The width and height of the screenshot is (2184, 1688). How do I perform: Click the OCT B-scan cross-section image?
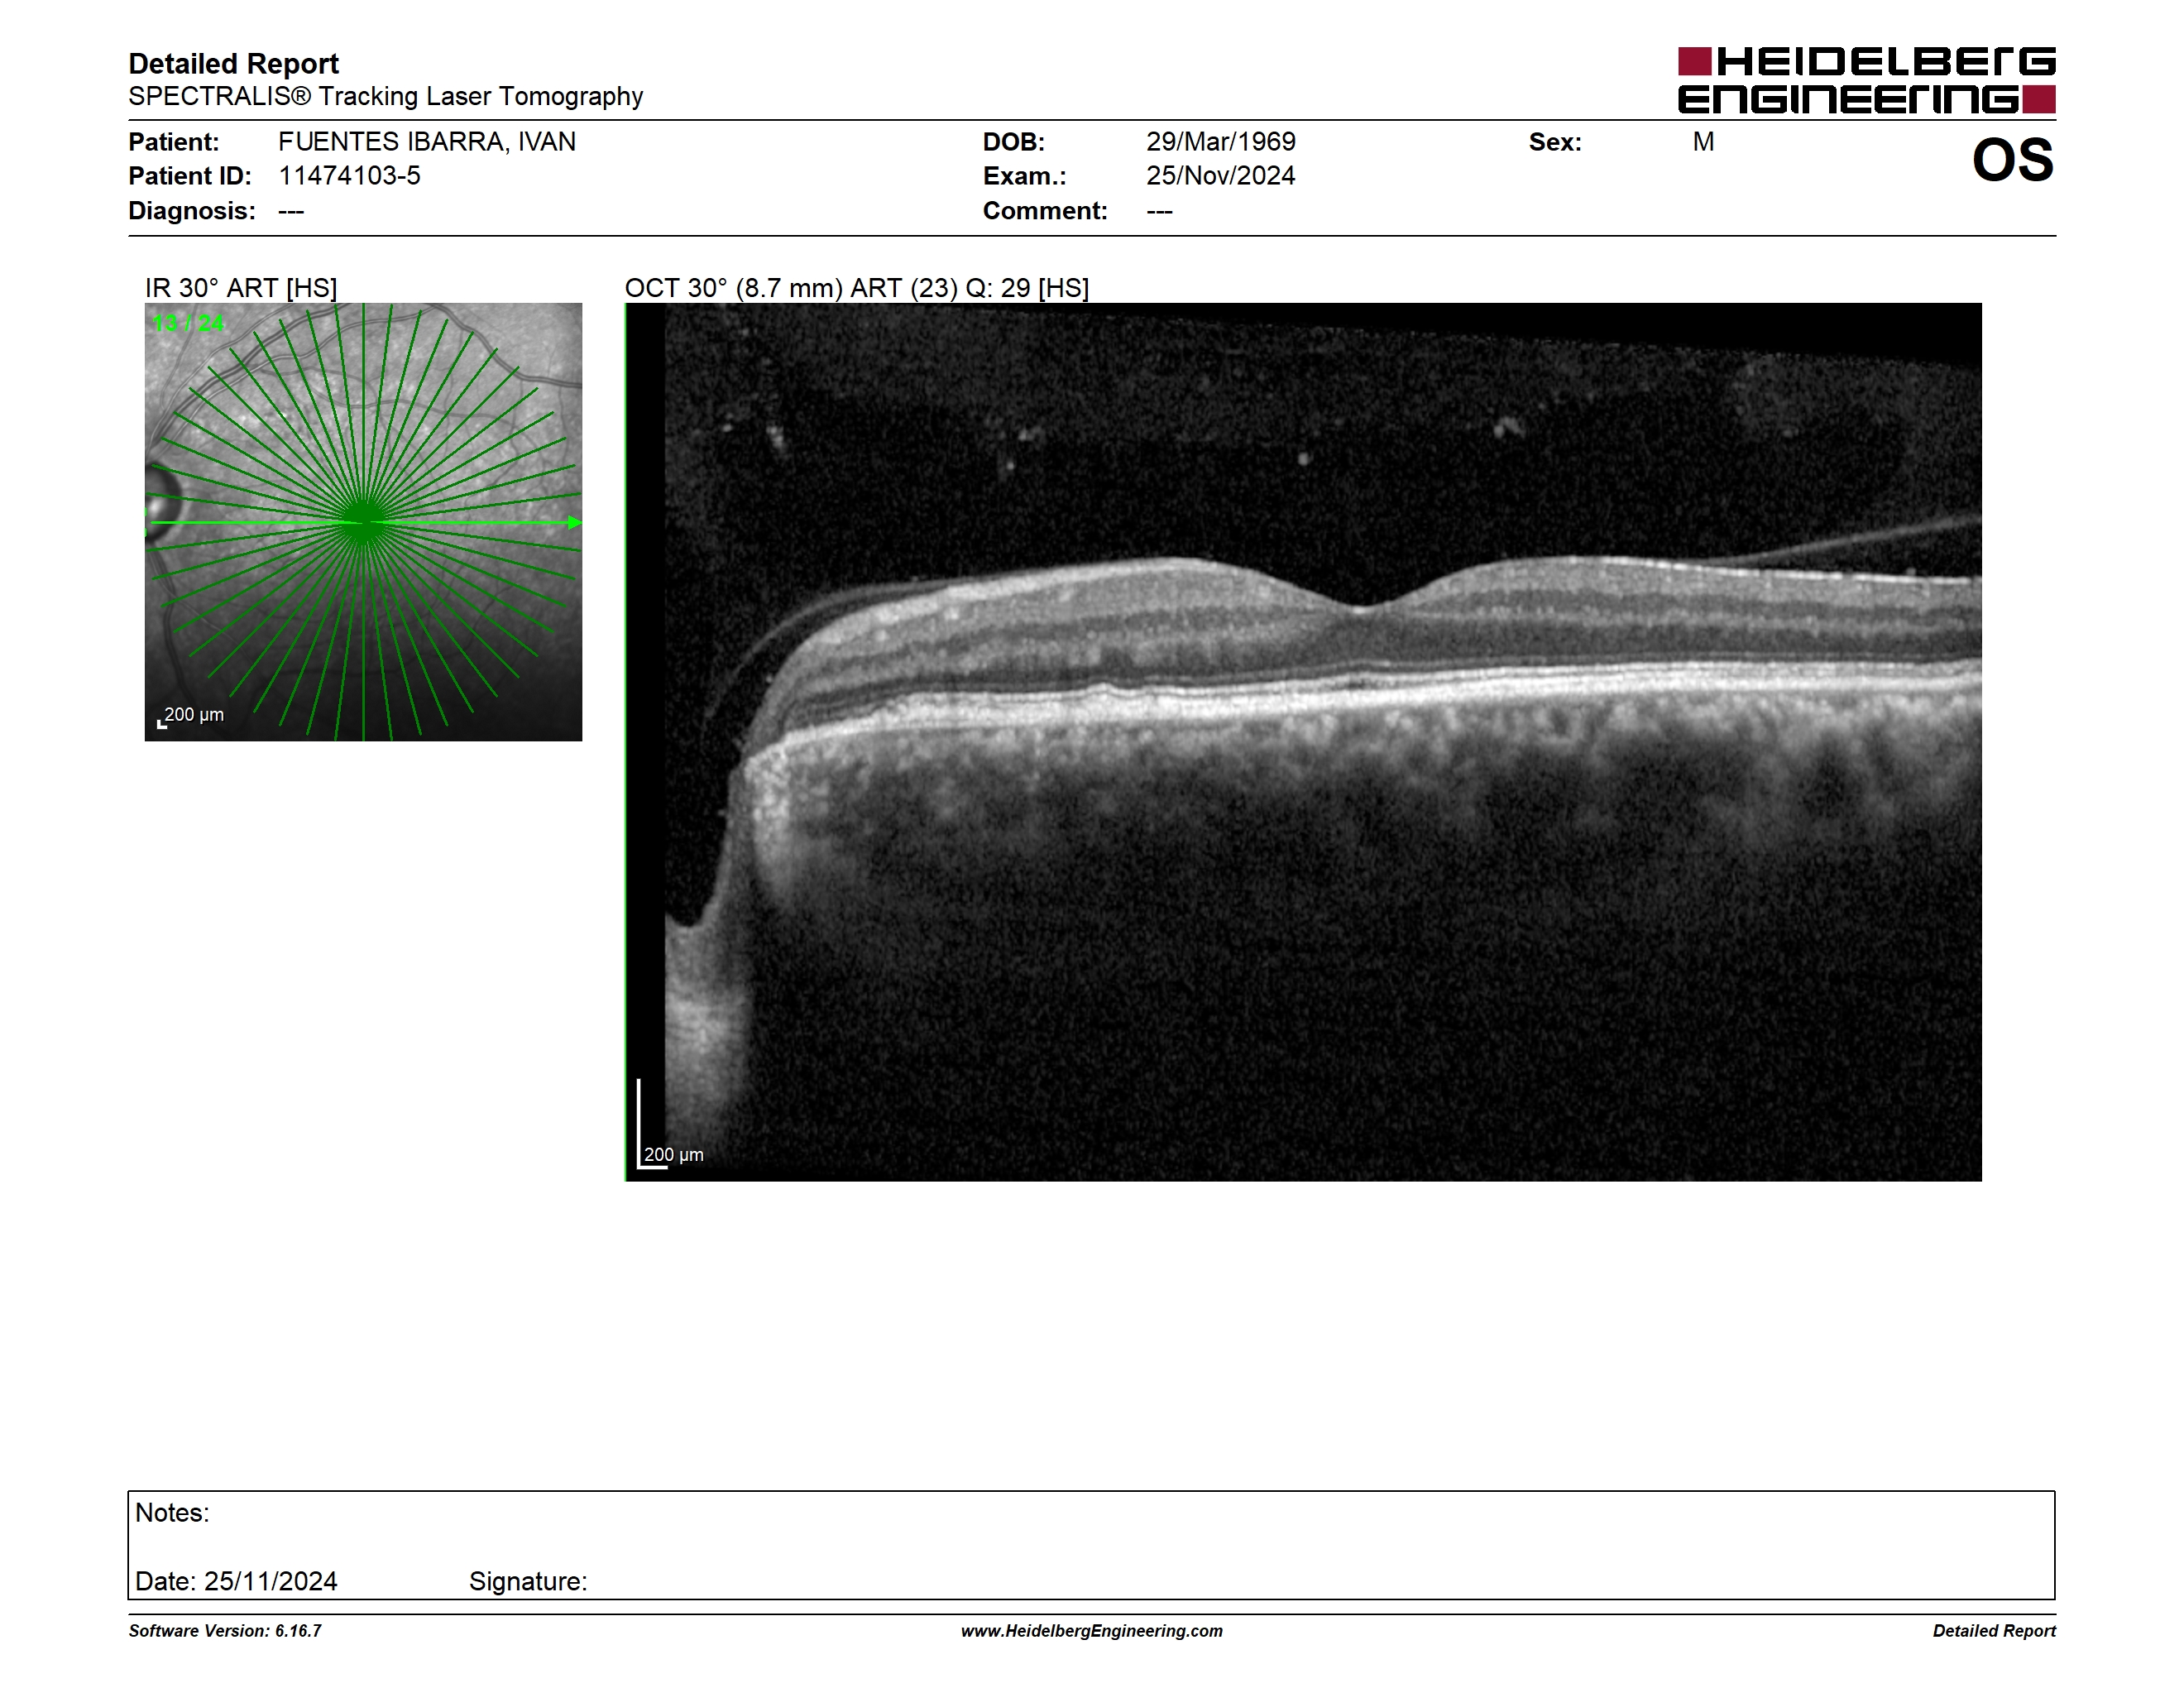pos(1303,742)
